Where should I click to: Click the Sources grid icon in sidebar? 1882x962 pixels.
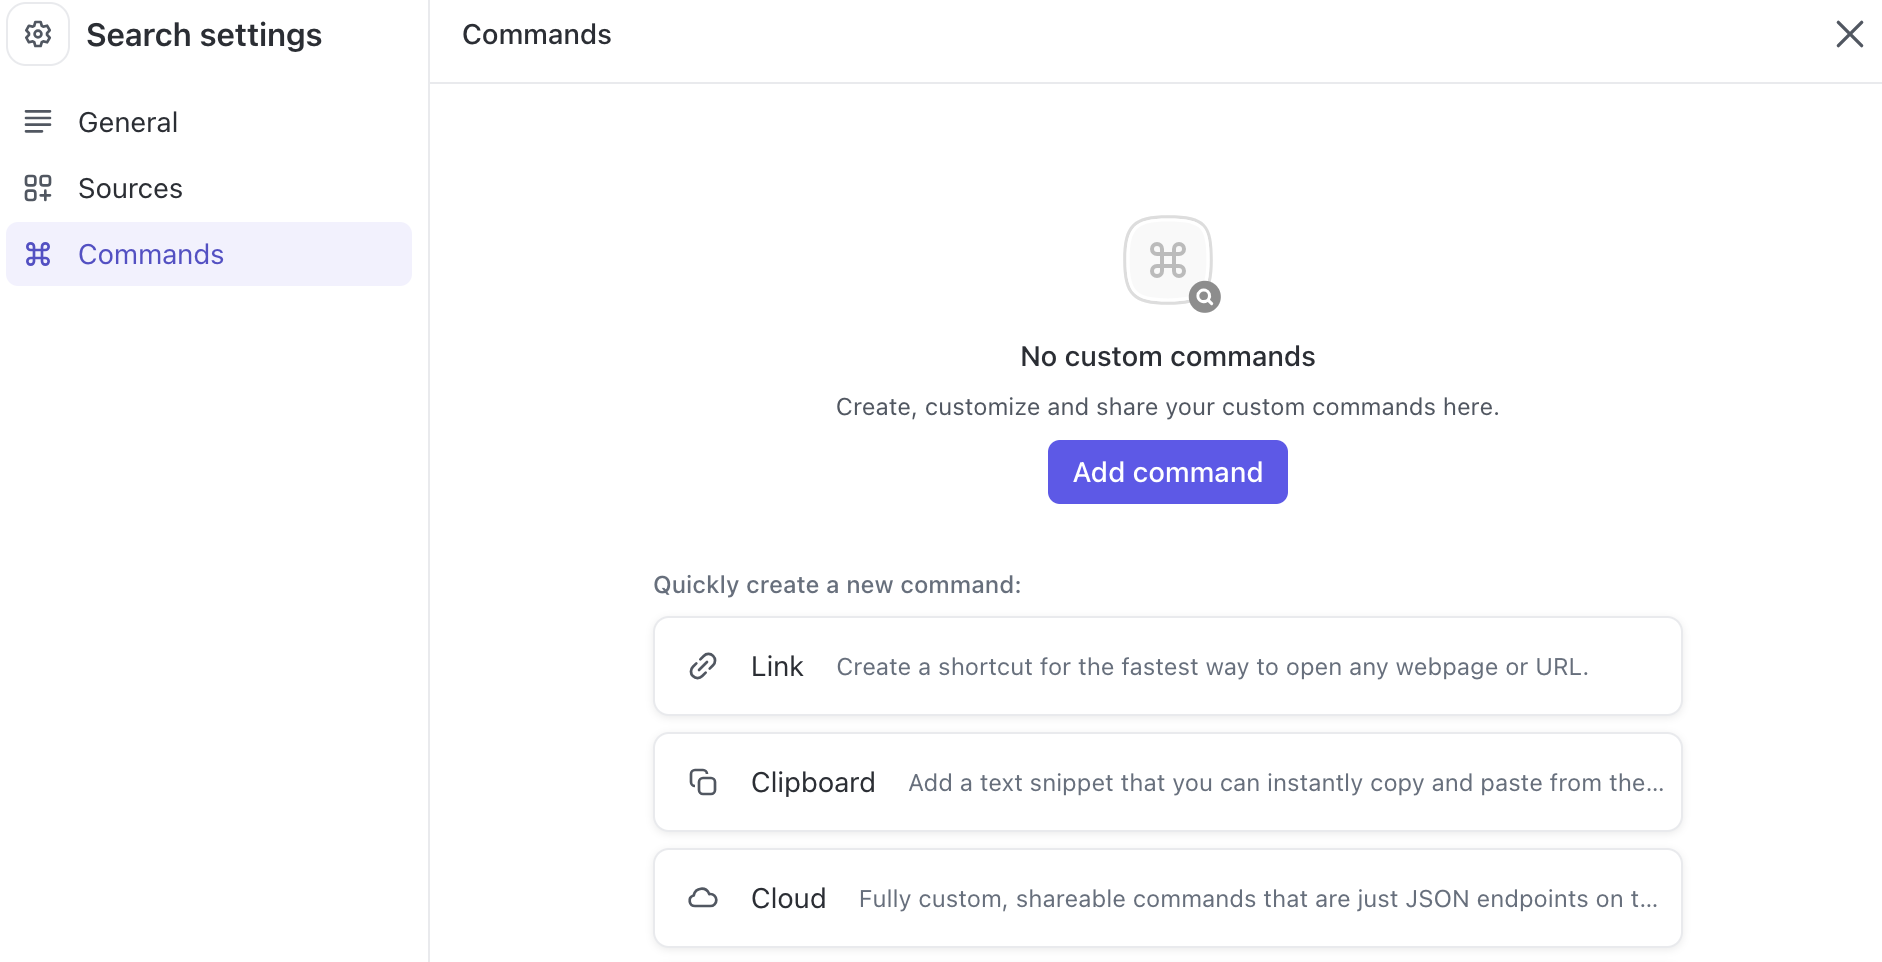pyautogui.click(x=38, y=187)
